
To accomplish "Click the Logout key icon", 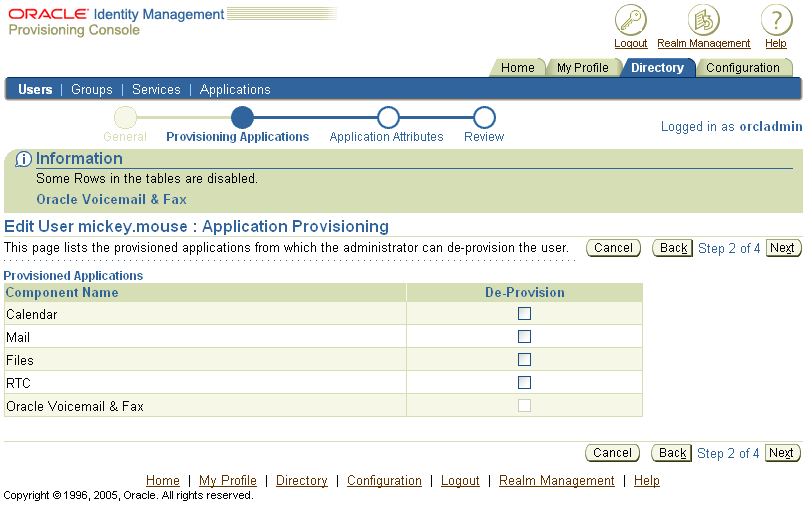I will point(630,20).
